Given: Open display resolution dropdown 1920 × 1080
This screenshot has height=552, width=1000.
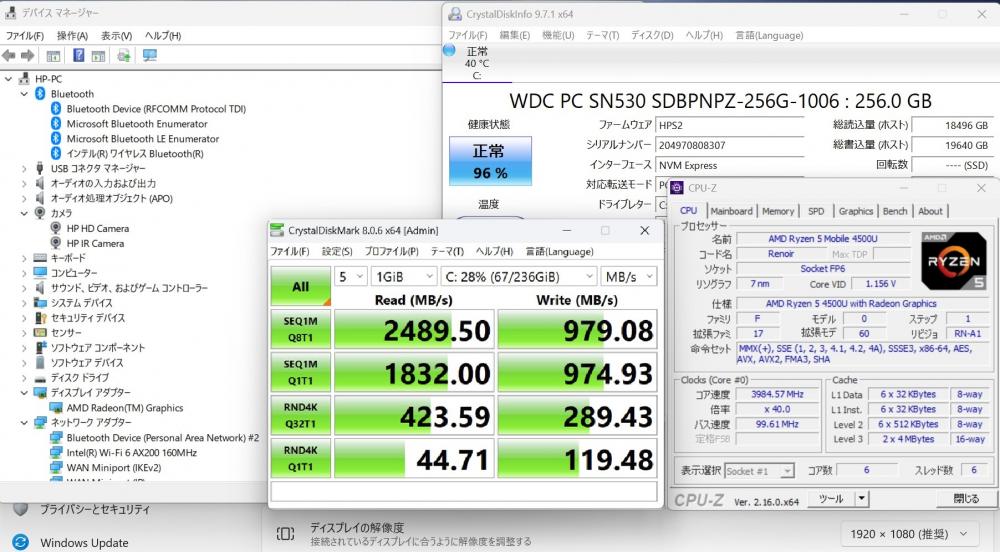Looking at the screenshot, I should click(909, 534).
